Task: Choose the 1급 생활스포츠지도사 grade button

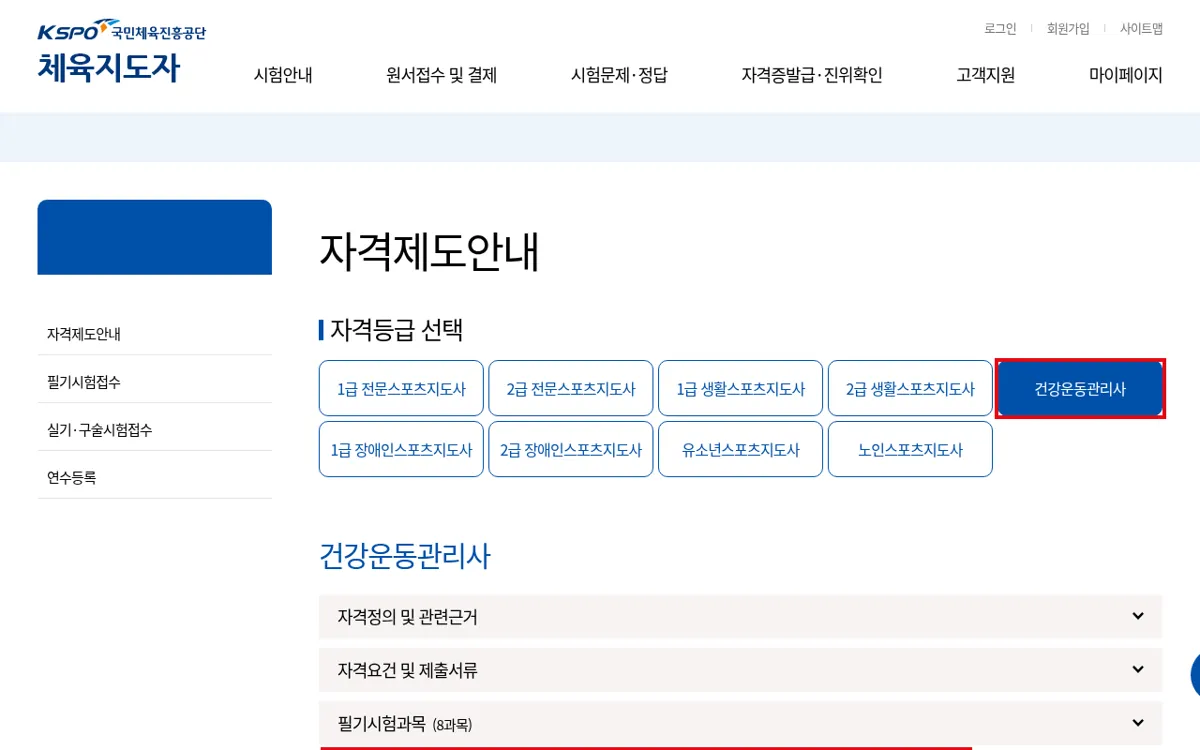Action: [x=740, y=388]
